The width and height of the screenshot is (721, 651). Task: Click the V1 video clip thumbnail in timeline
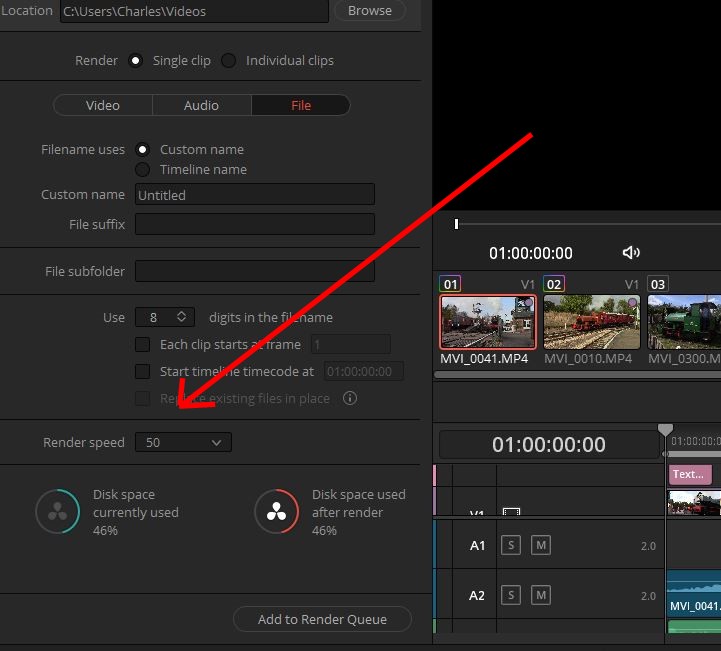[694, 503]
